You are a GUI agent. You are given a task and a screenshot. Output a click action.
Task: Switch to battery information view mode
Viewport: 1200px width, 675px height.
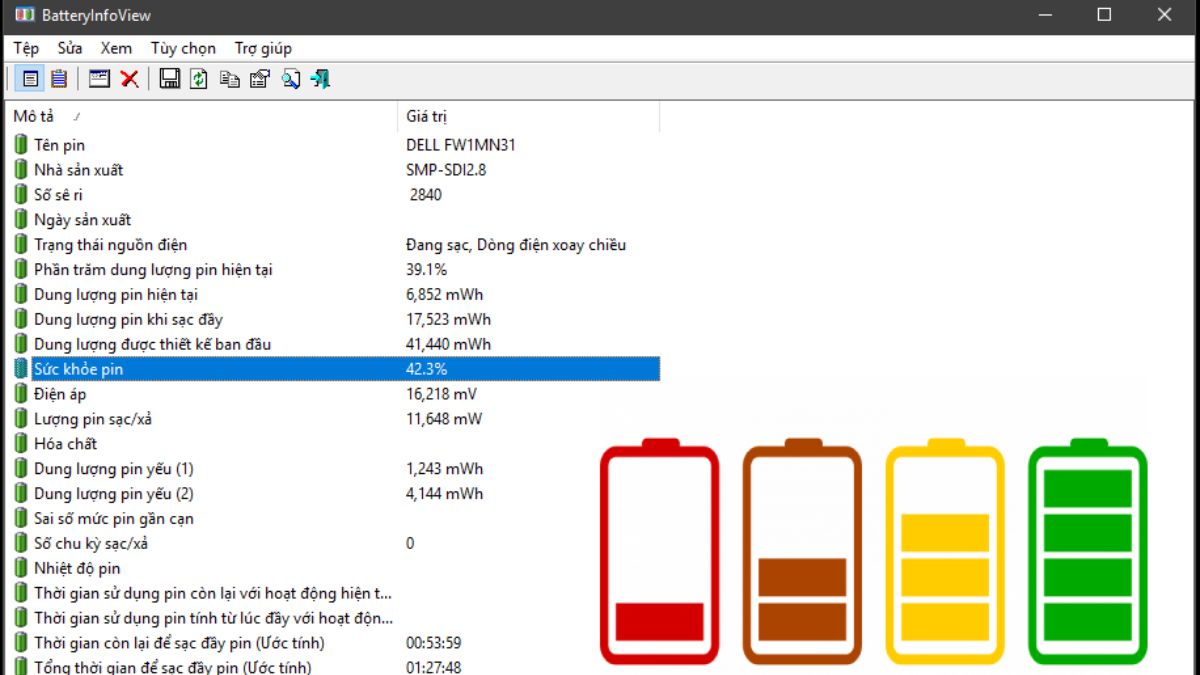[x=30, y=78]
